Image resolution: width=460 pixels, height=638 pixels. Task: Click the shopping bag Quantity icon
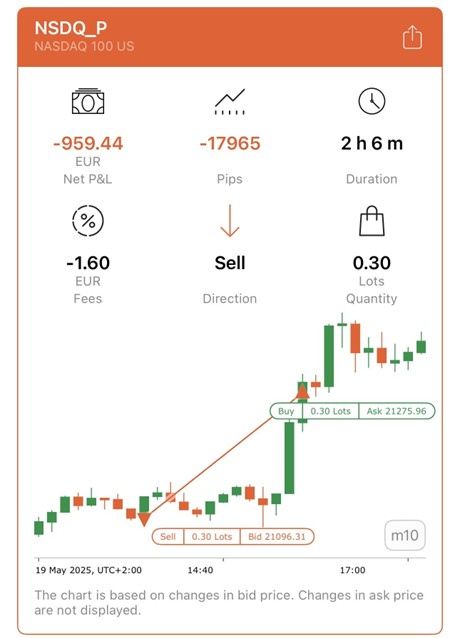click(x=371, y=221)
